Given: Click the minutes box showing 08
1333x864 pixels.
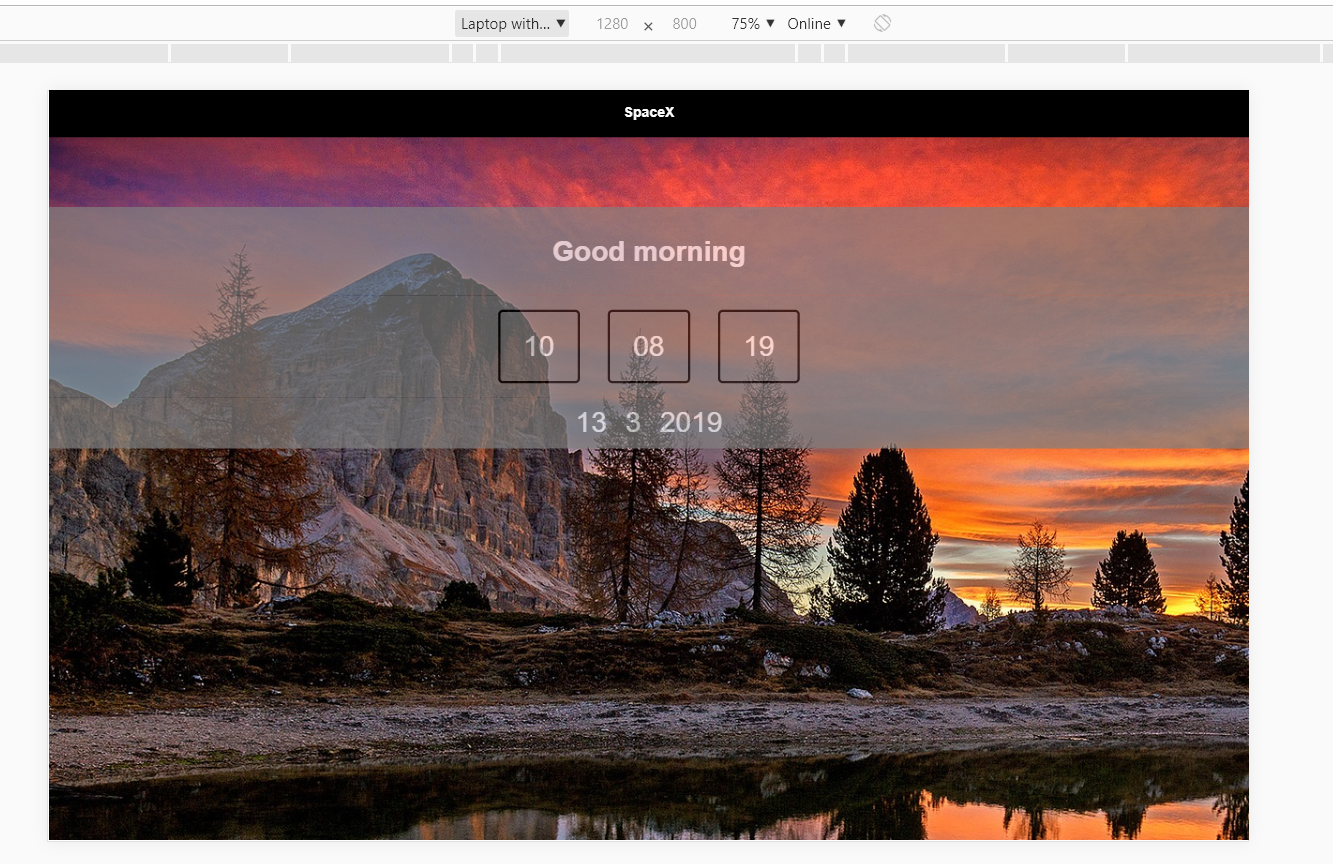Looking at the screenshot, I should tap(649, 346).
